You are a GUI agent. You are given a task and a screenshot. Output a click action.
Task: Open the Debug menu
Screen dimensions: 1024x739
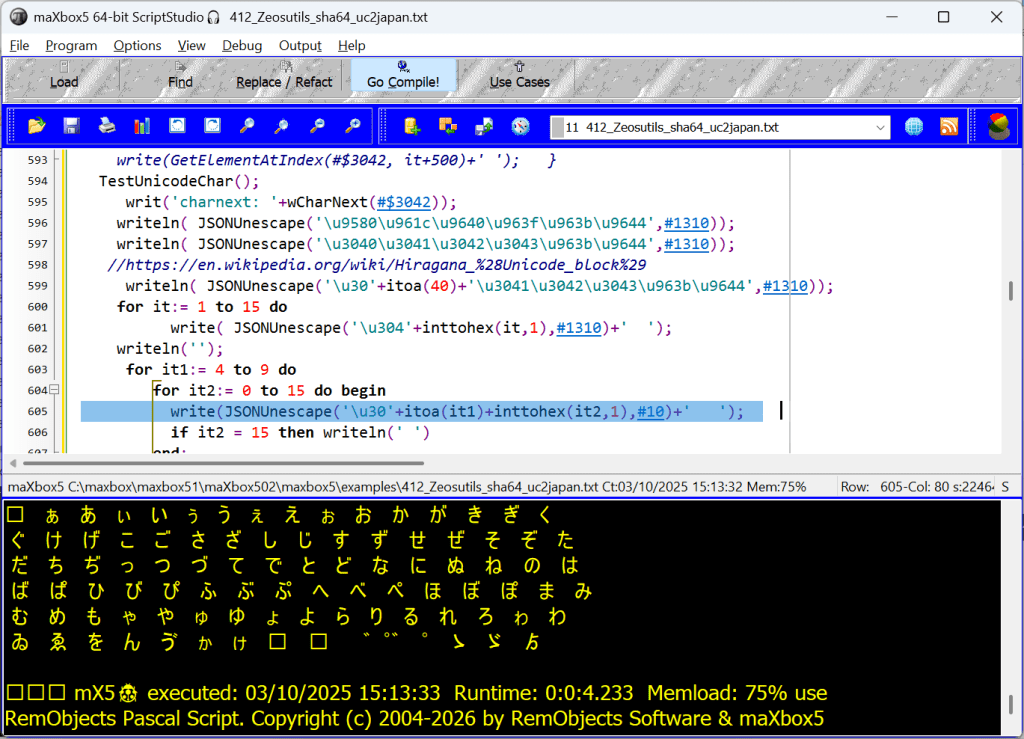242,45
